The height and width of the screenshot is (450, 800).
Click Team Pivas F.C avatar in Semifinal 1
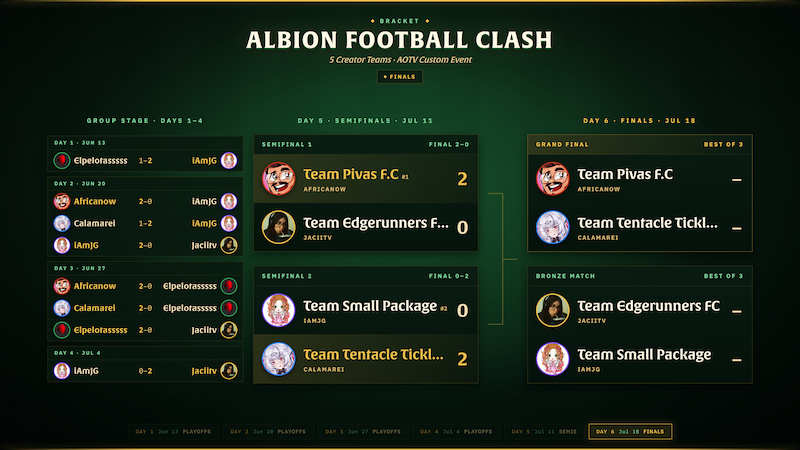tap(279, 179)
